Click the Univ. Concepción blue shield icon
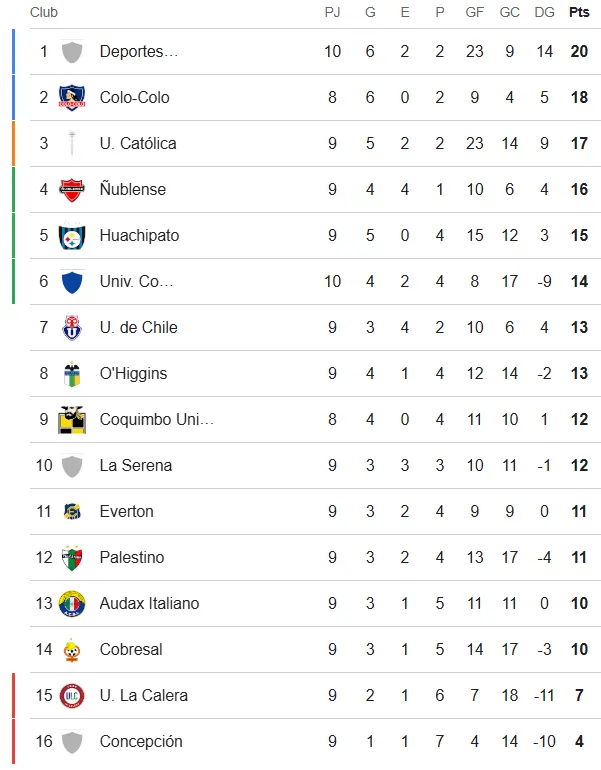 pyautogui.click(x=71, y=282)
